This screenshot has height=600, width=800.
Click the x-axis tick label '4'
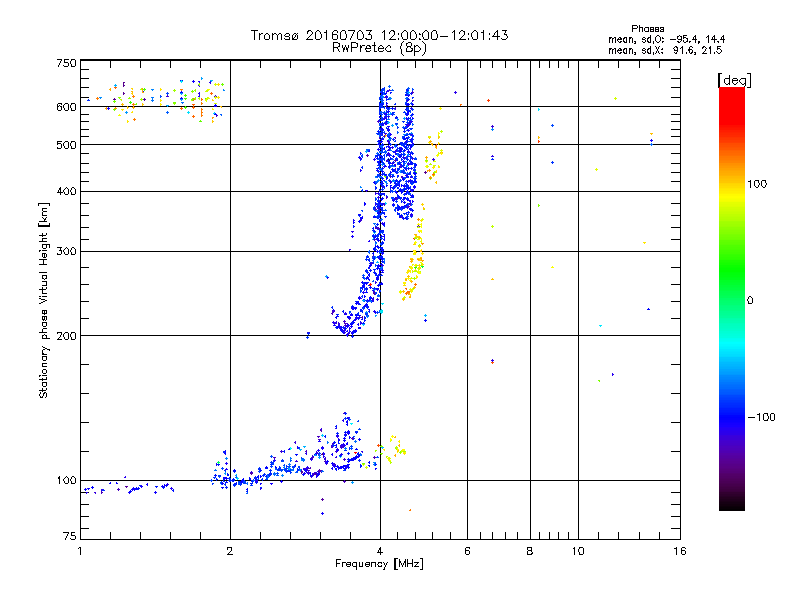pos(380,551)
